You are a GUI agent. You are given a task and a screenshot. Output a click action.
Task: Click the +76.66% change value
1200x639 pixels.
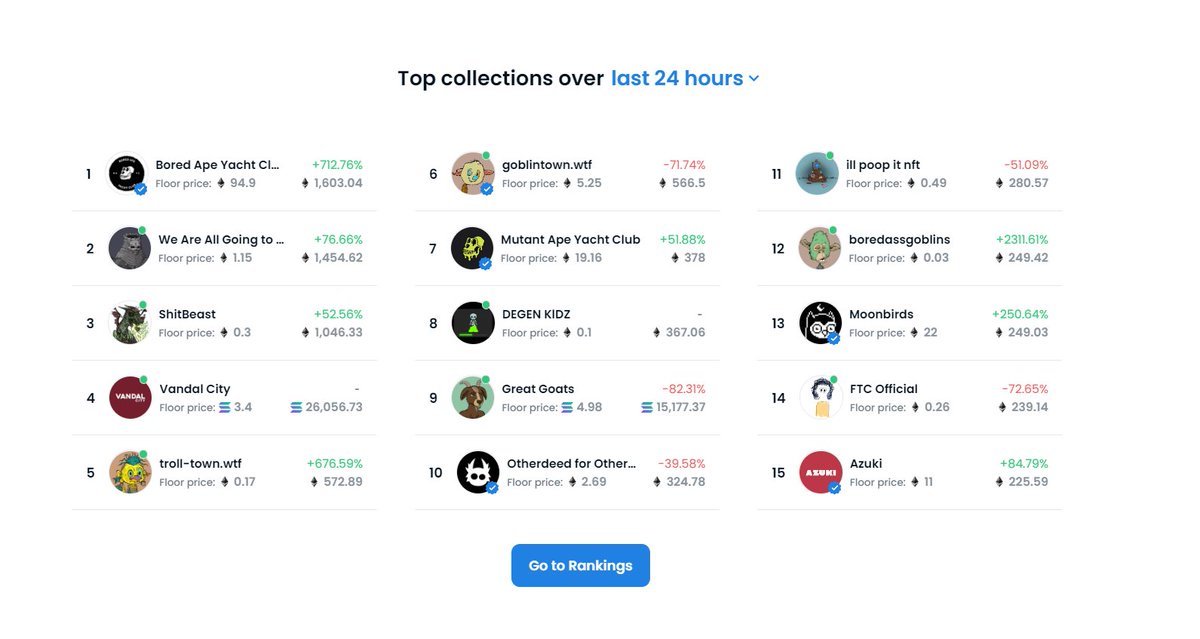point(338,240)
